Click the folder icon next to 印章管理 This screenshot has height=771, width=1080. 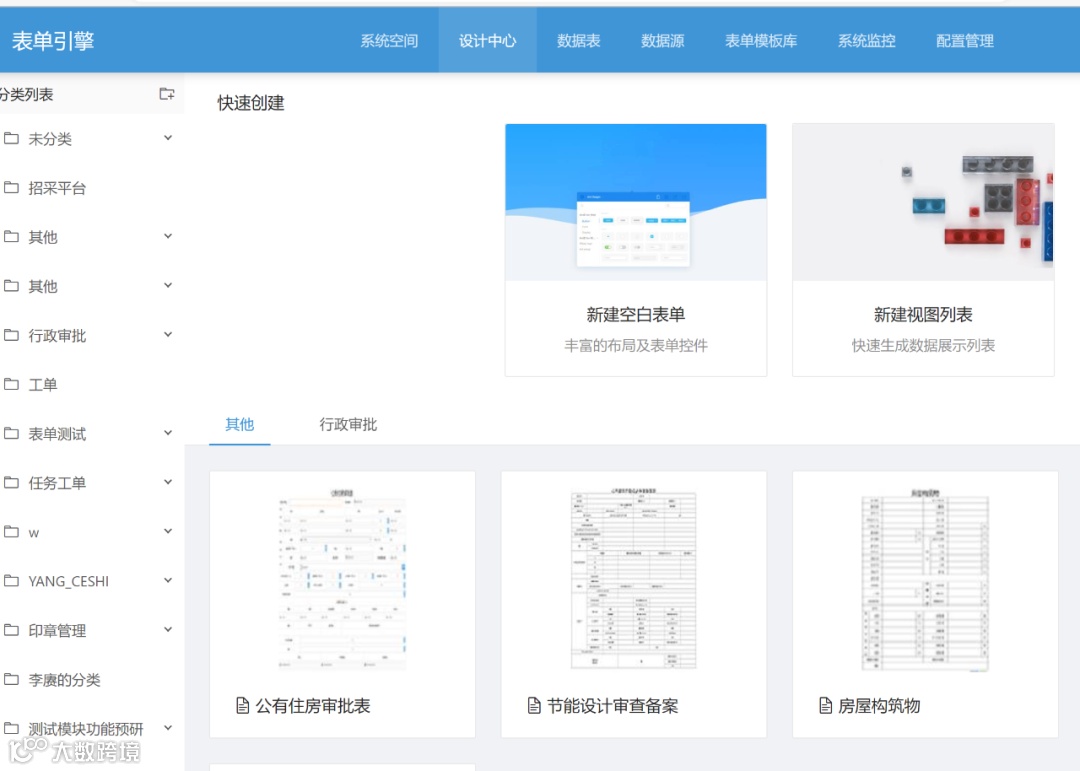pyautogui.click(x=11, y=630)
